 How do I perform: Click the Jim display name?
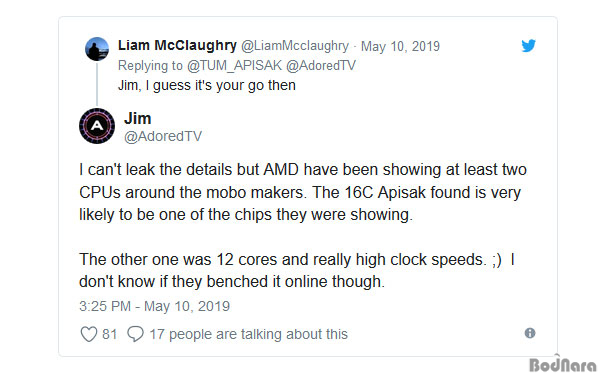[x=137, y=118]
